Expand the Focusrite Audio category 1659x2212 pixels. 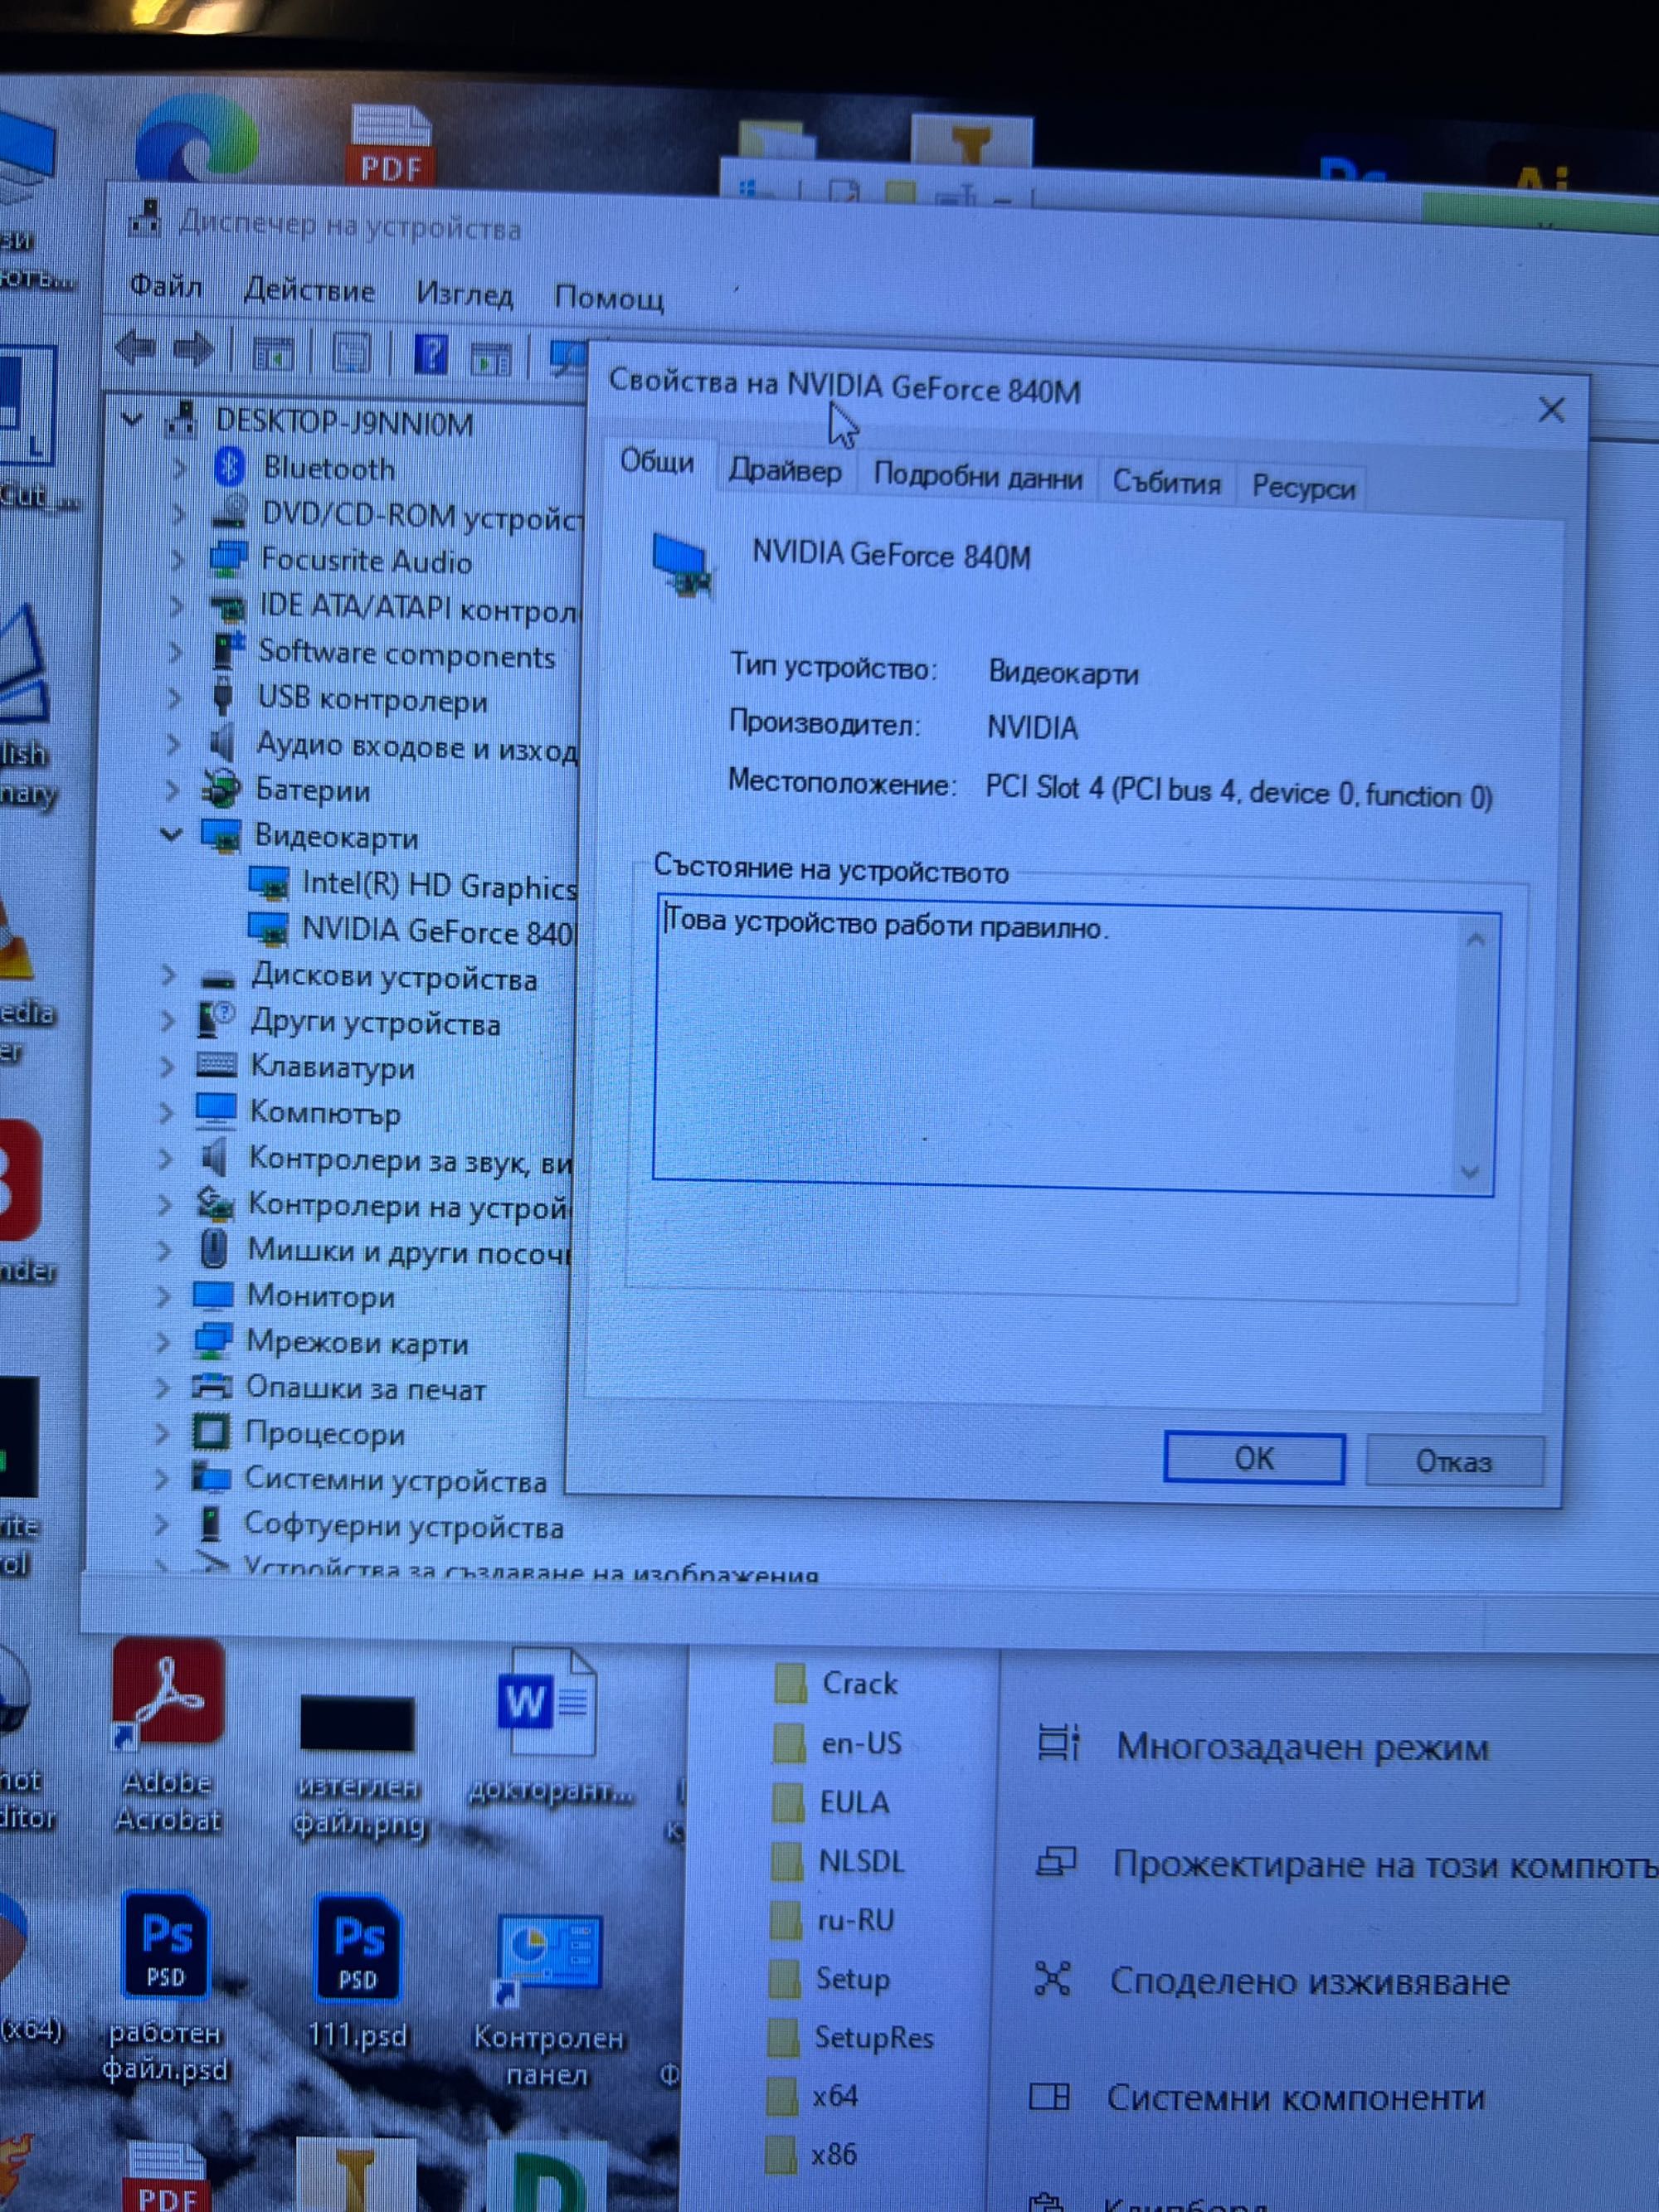178,559
